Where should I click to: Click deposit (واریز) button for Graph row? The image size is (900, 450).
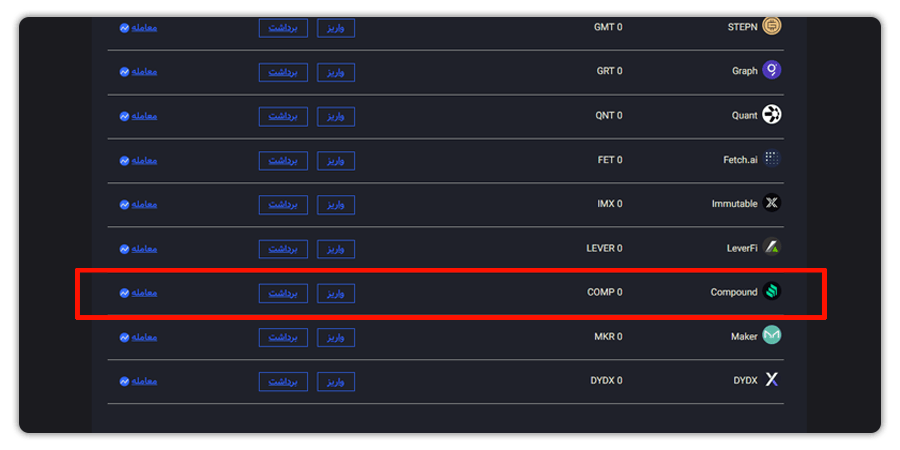pyautogui.click(x=336, y=72)
